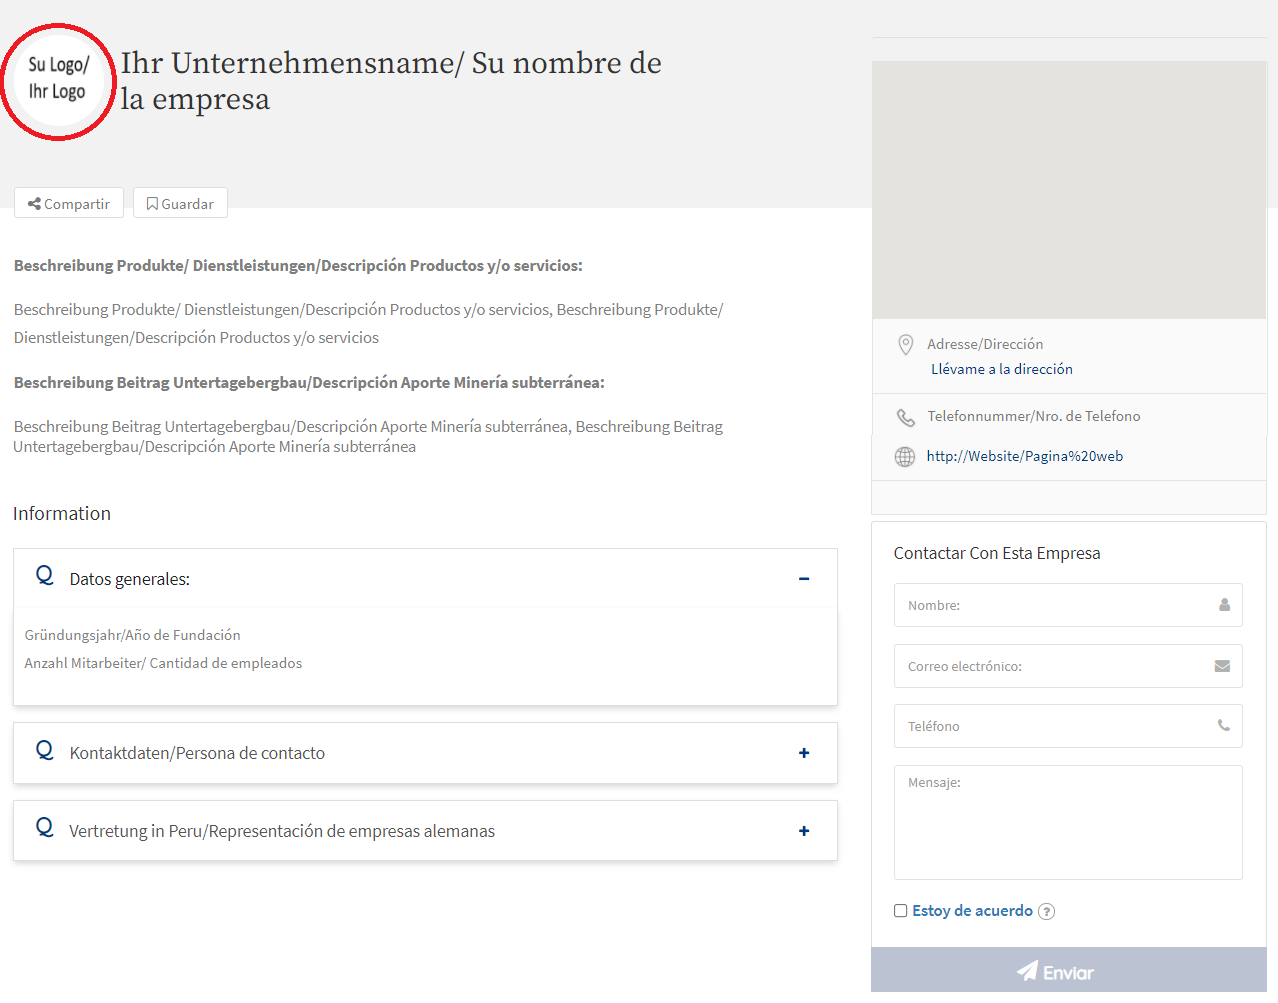This screenshot has width=1278, height=1003.
Task: Click the location pin icon beside Adresse/Dirección
Action: (905, 345)
